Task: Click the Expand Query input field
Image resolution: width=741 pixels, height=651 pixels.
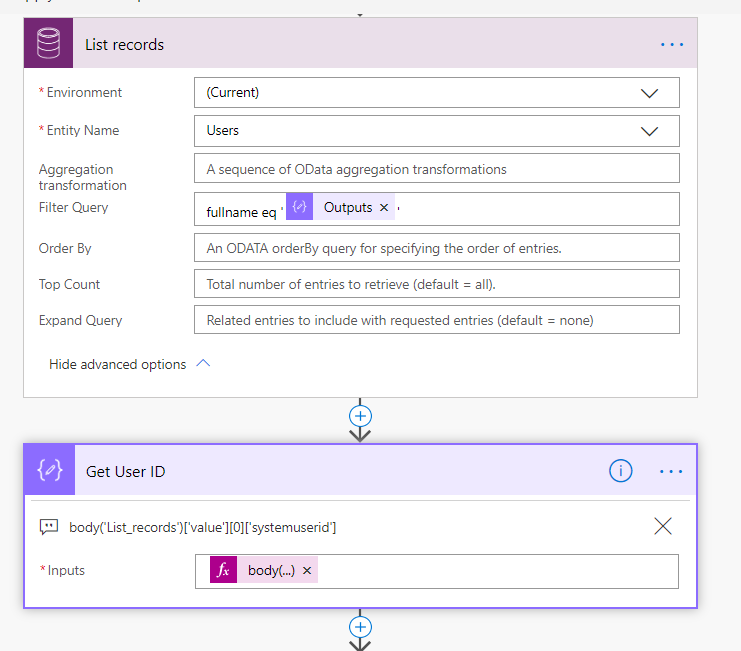Action: tap(436, 320)
